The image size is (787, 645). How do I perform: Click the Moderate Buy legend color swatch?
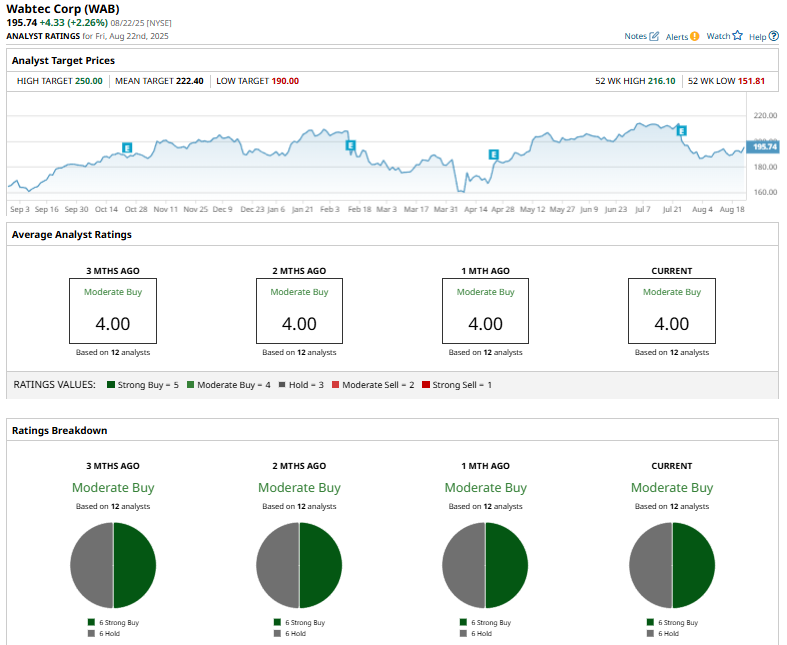point(190,384)
